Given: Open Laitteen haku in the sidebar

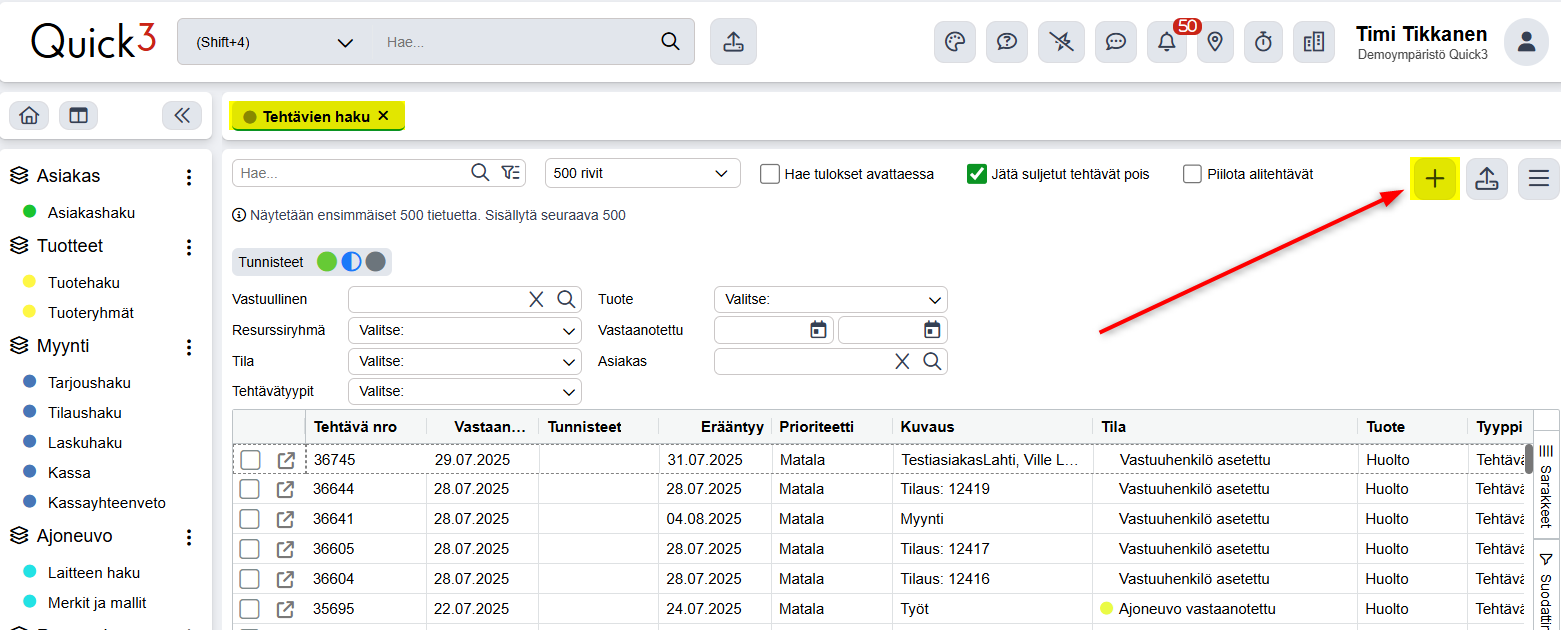Looking at the screenshot, I should [94, 572].
